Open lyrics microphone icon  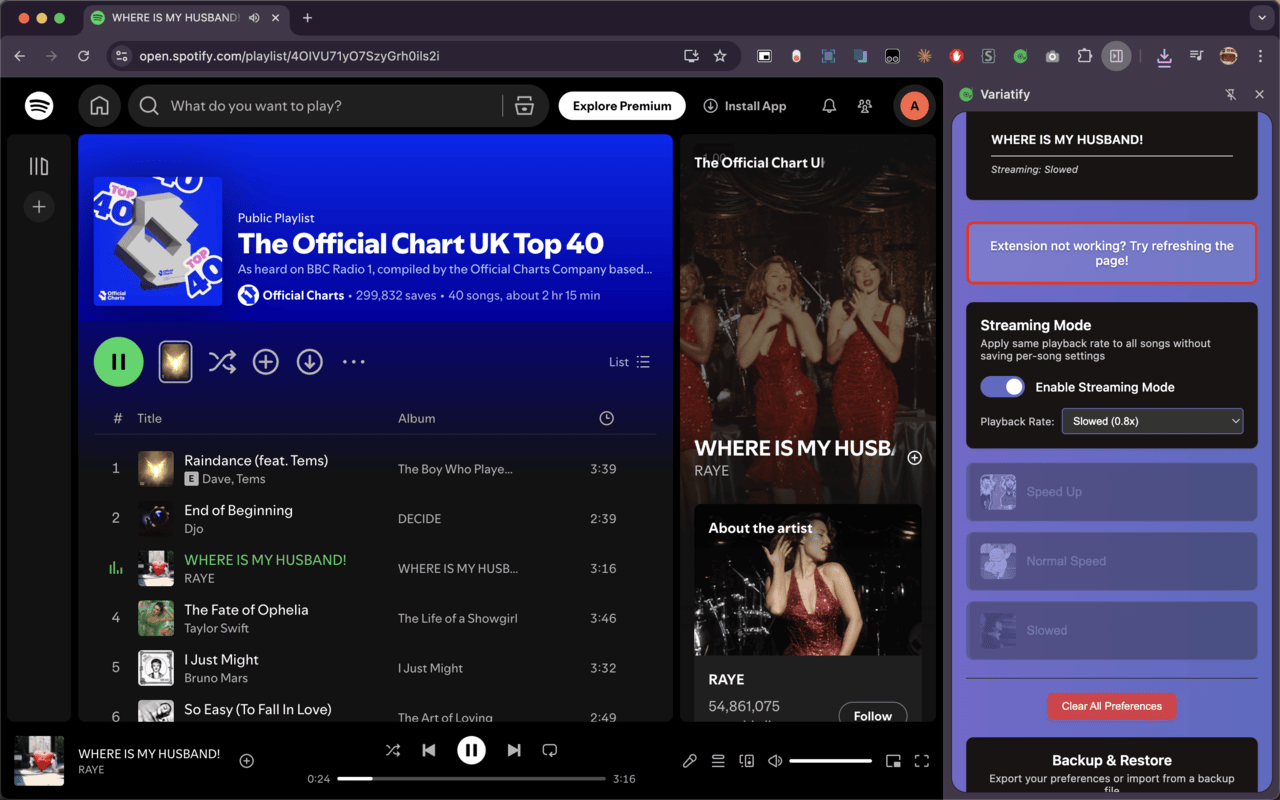point(690,761)
